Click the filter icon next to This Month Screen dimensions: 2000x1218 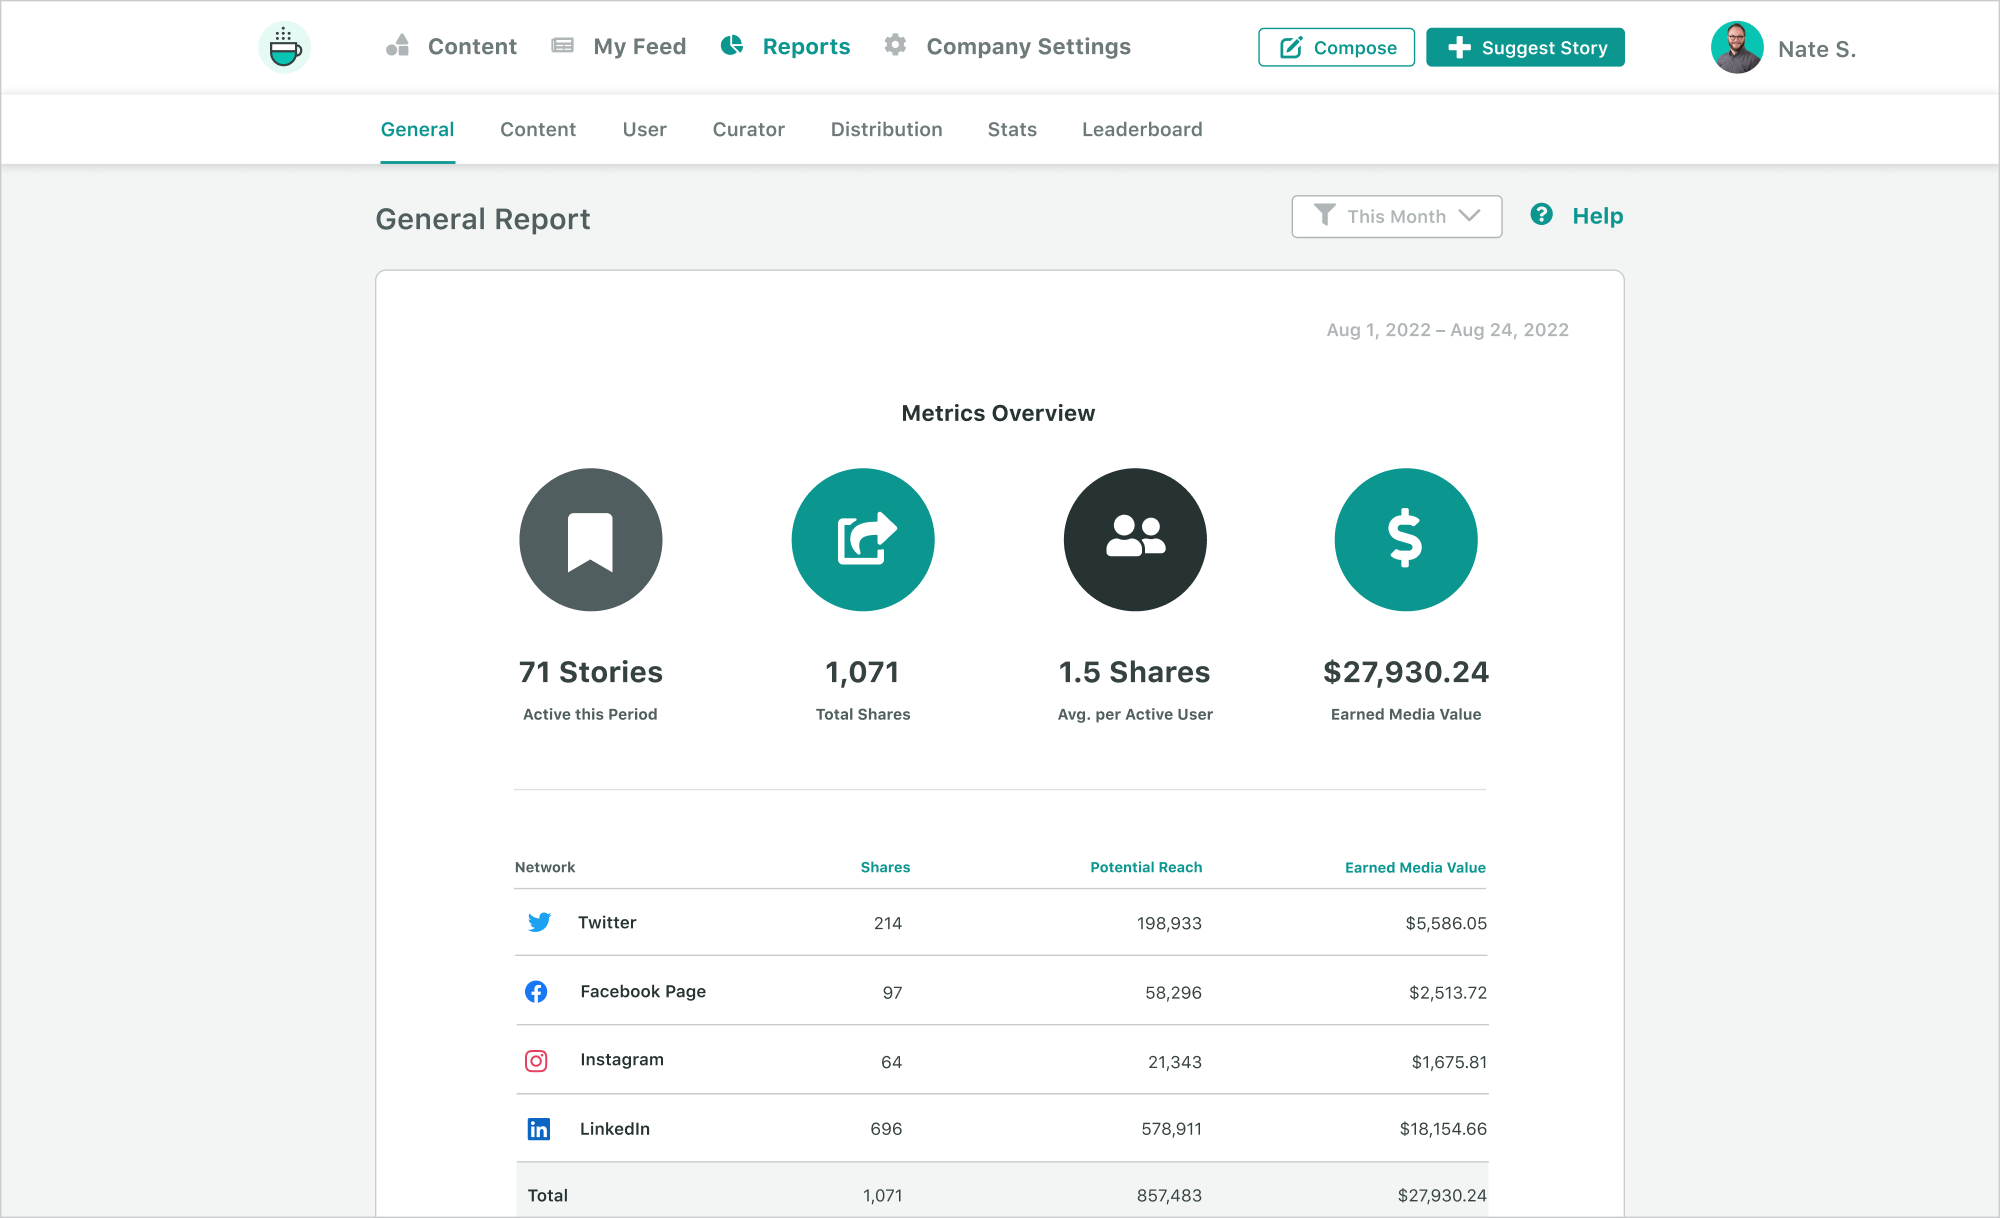point(1324,216)
